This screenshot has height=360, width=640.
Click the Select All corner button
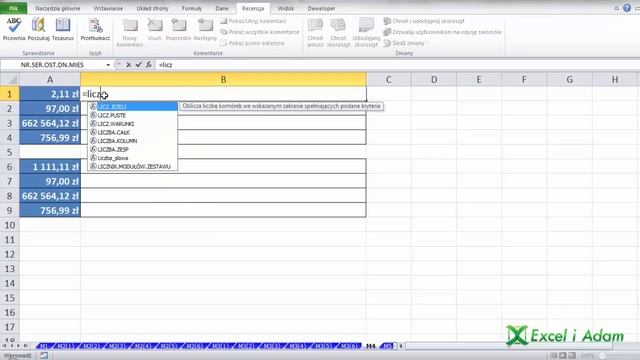tap(9, 80)
